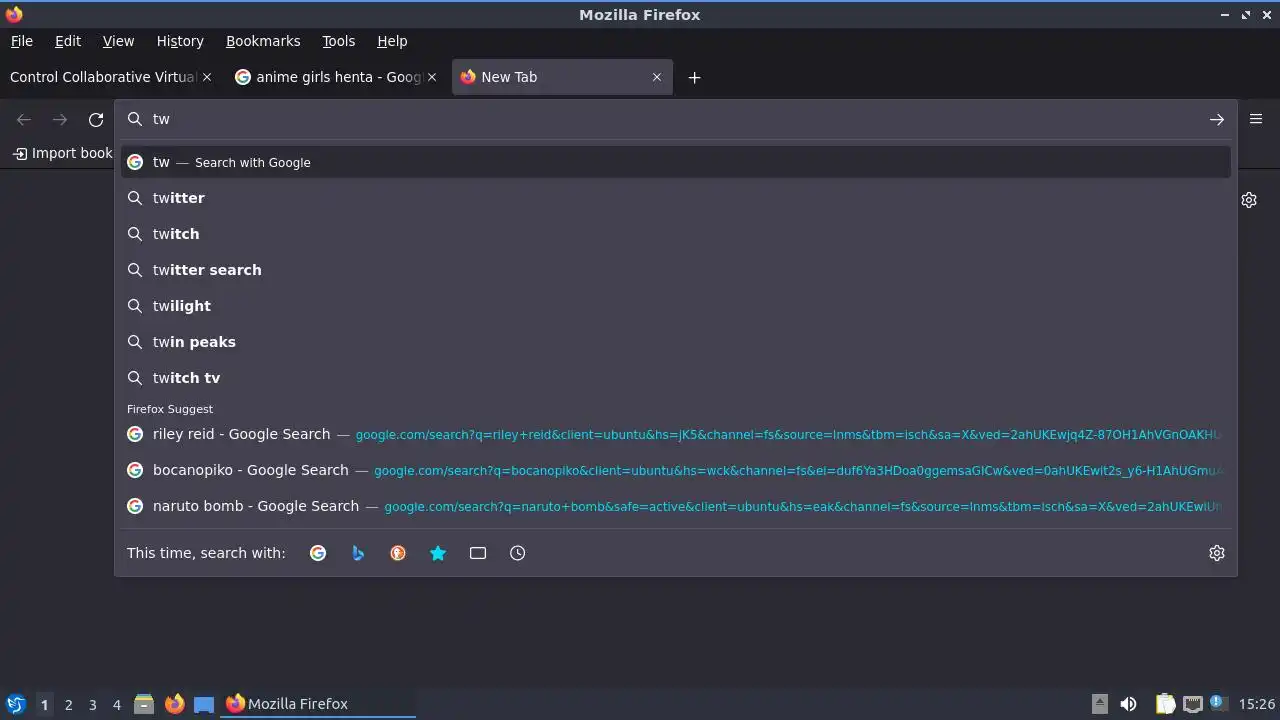1280x720 pixels.
Task: Open the View menu
Action: point(118,41)
